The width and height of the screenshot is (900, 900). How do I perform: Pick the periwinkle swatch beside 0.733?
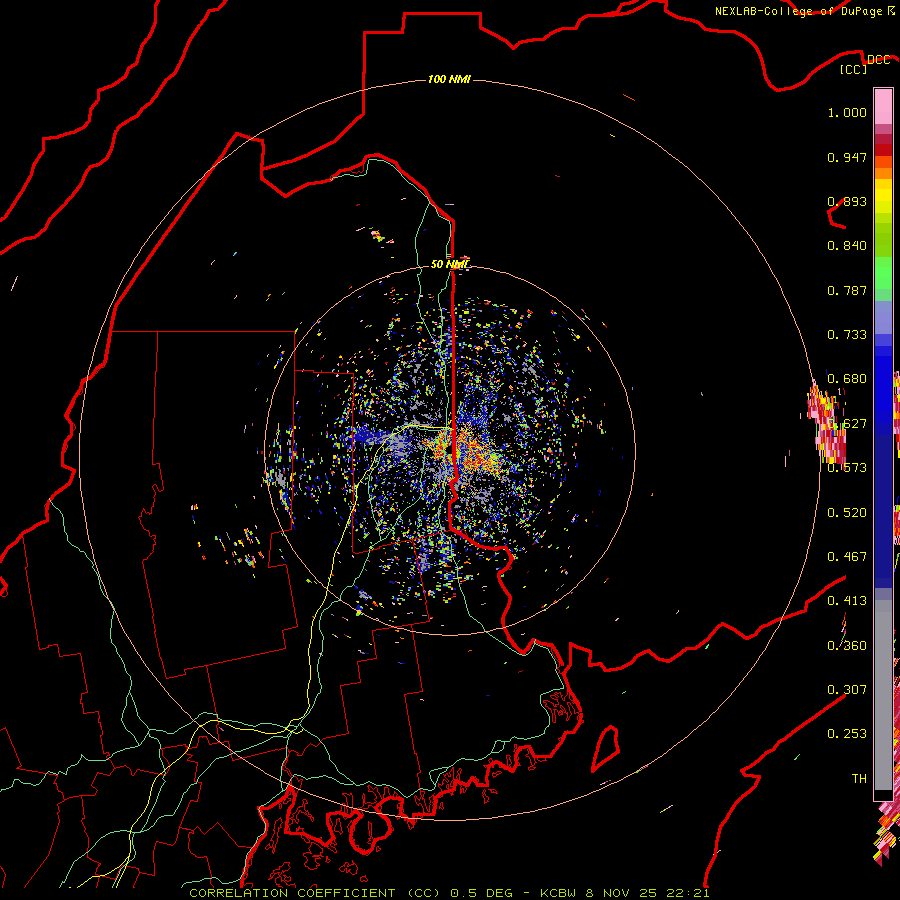point(883,324)
